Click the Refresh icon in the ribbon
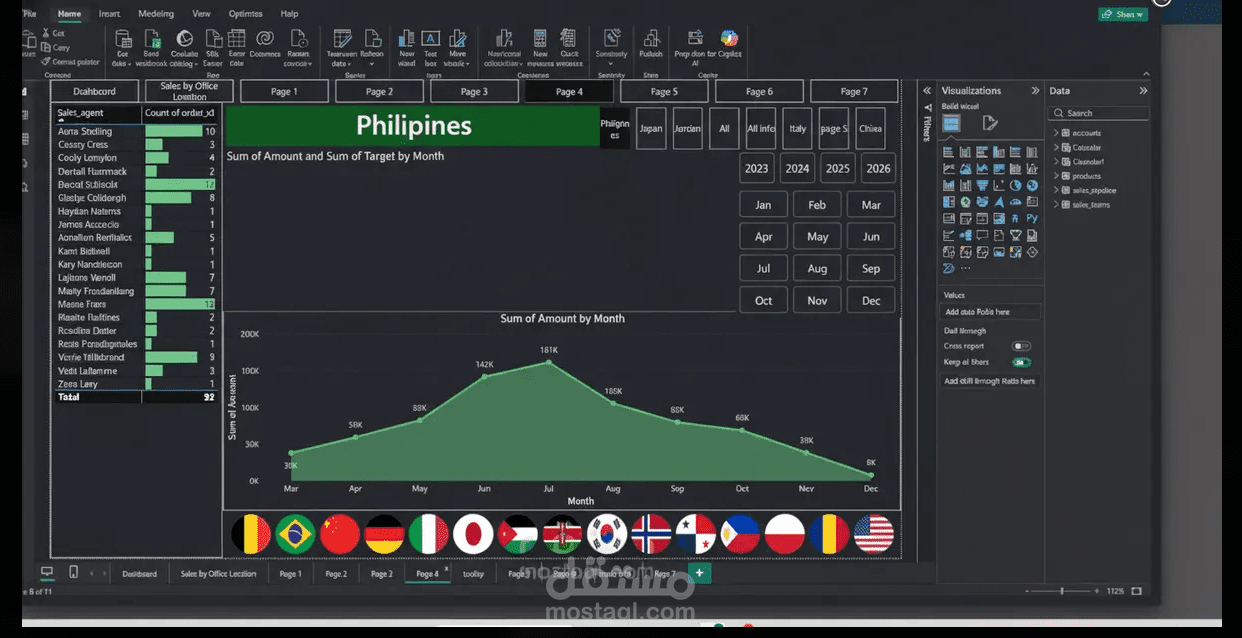 (371, 39)
